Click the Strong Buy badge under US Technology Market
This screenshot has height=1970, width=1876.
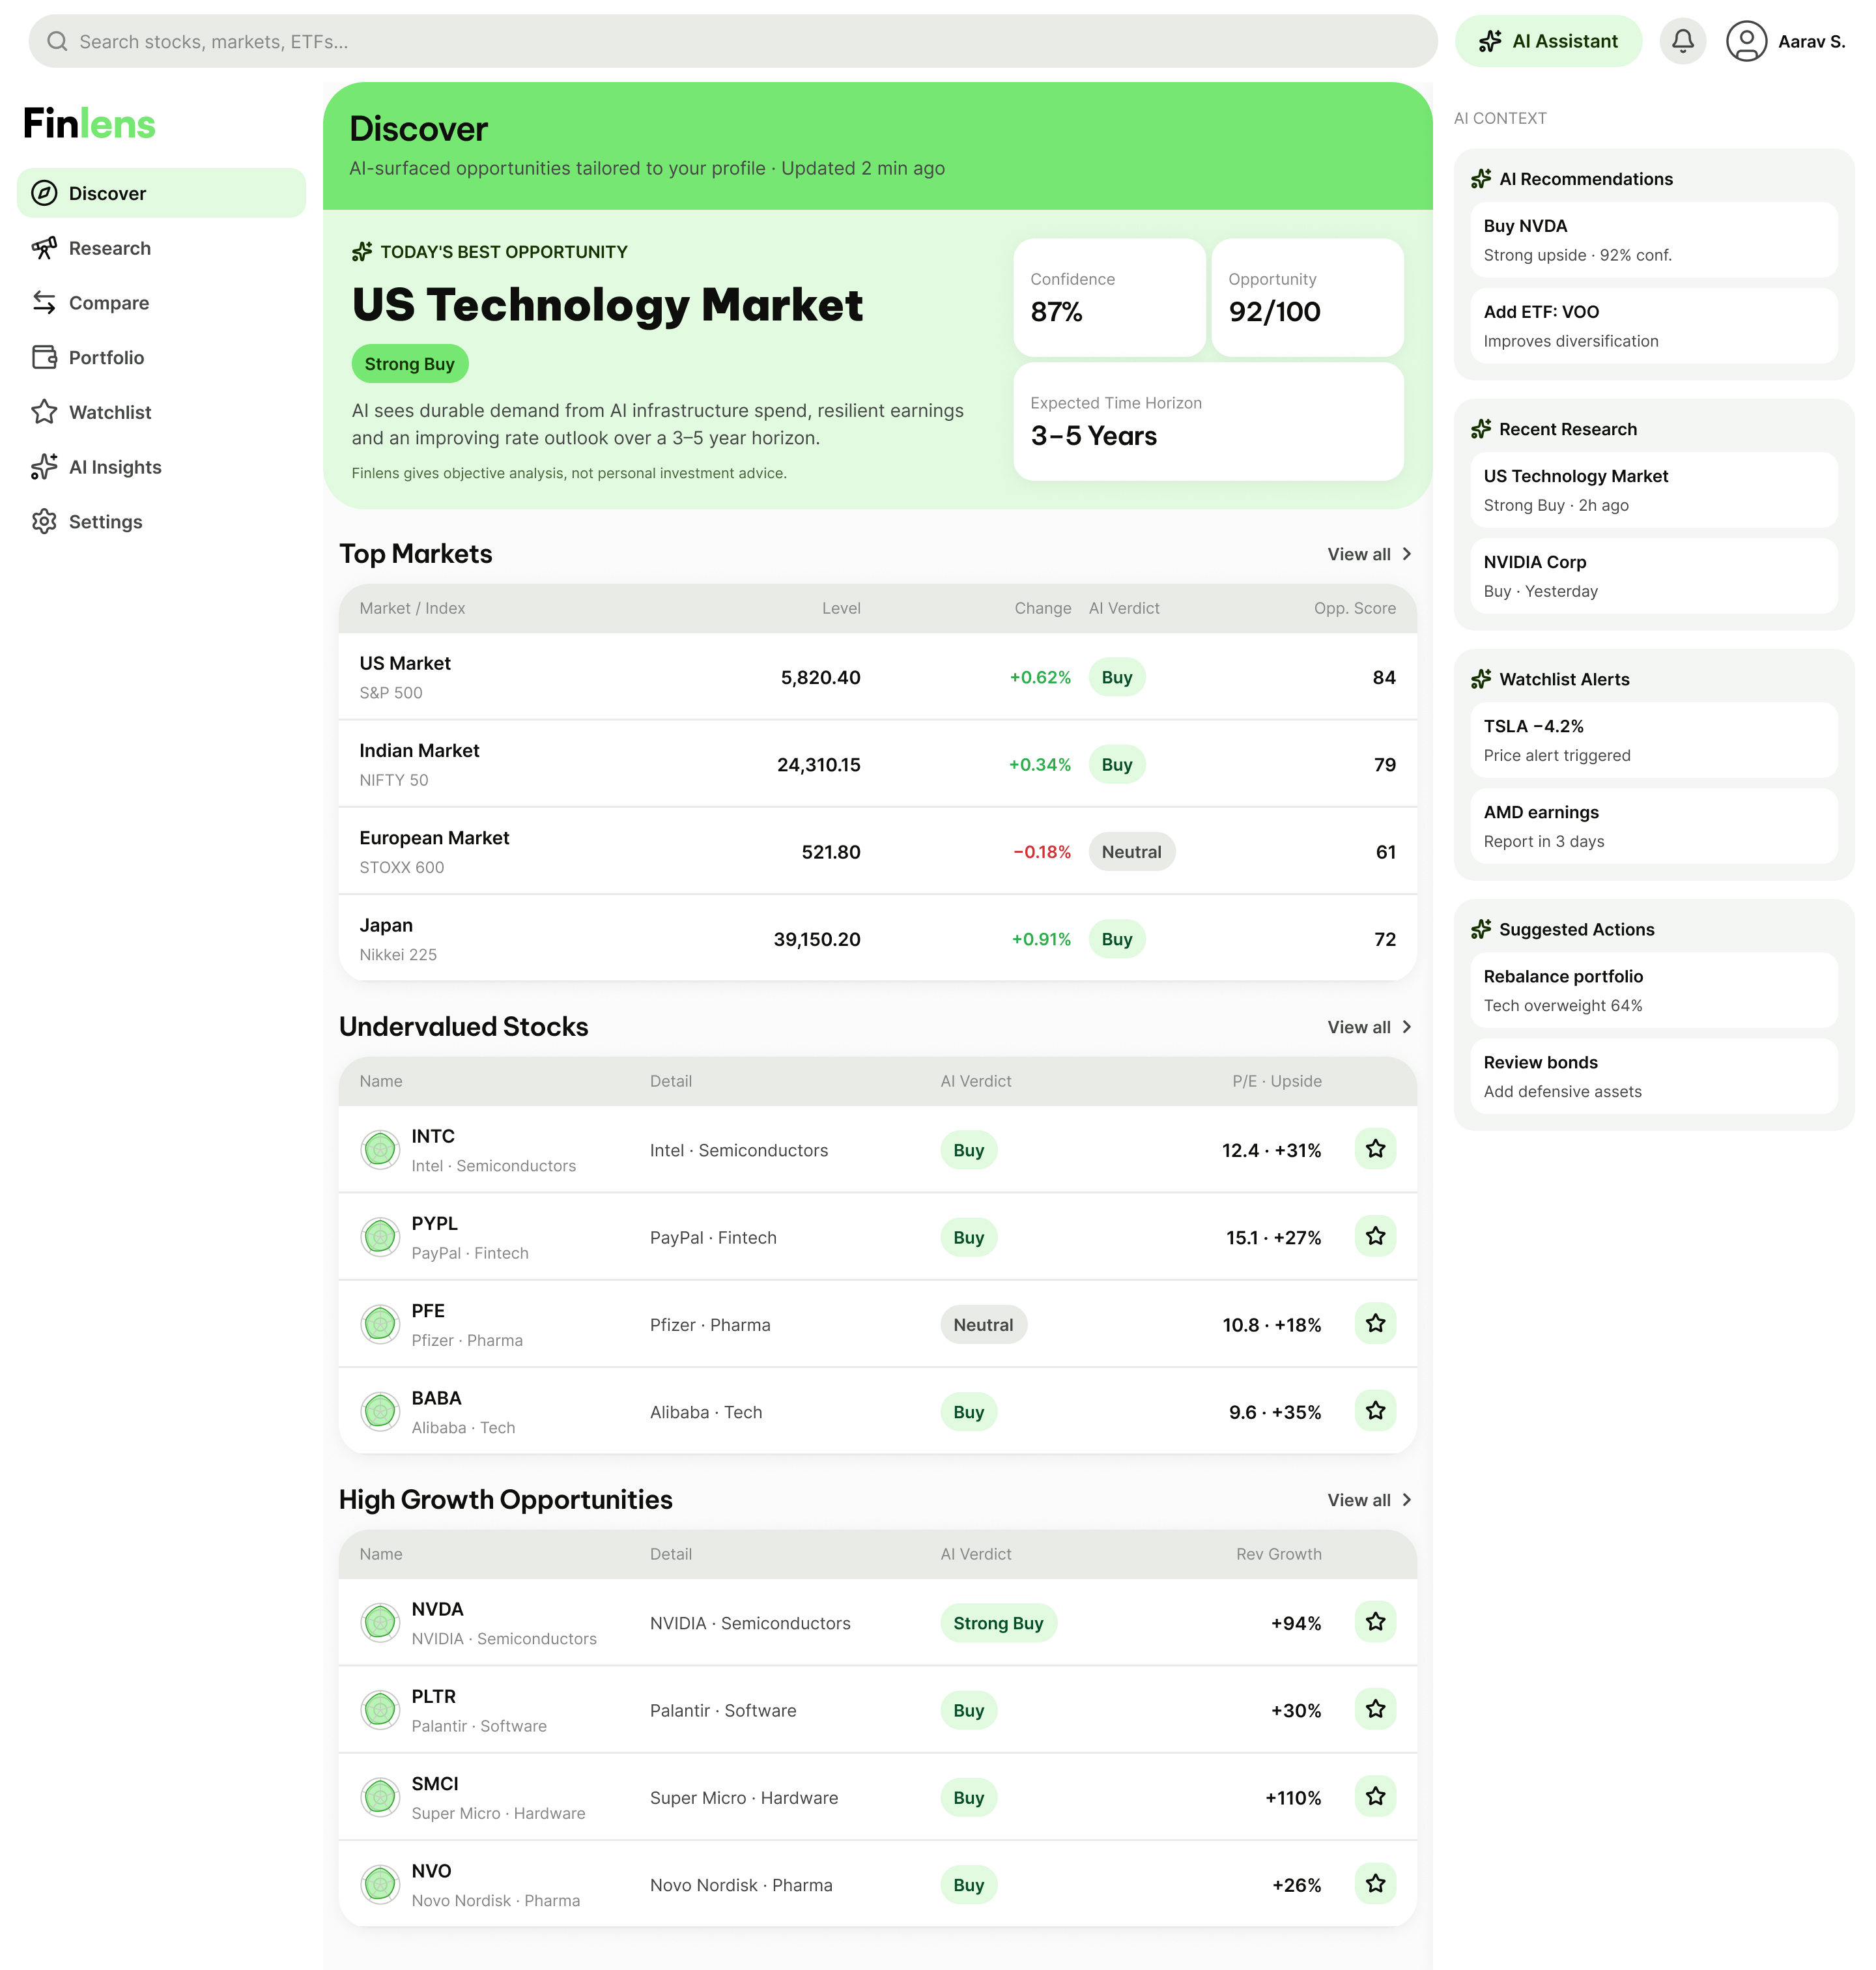(410, 364)
